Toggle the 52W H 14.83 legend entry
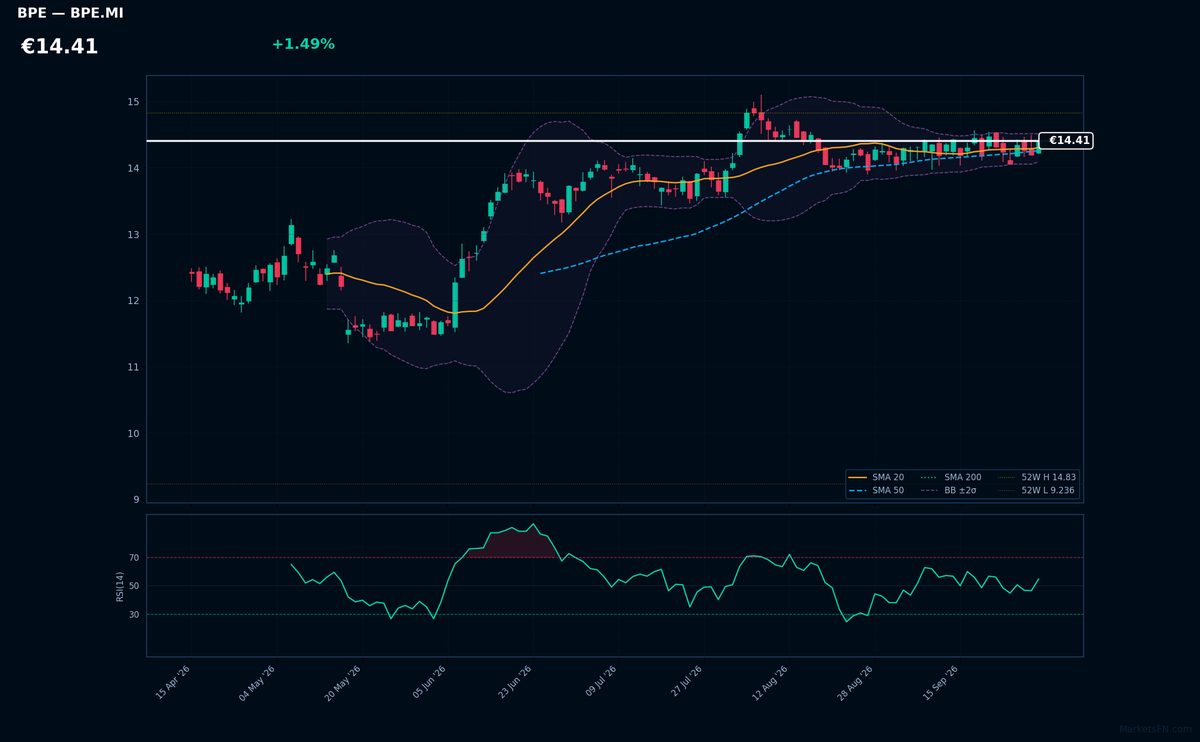Screen dimensions: 1200x742 (1037, 478)
